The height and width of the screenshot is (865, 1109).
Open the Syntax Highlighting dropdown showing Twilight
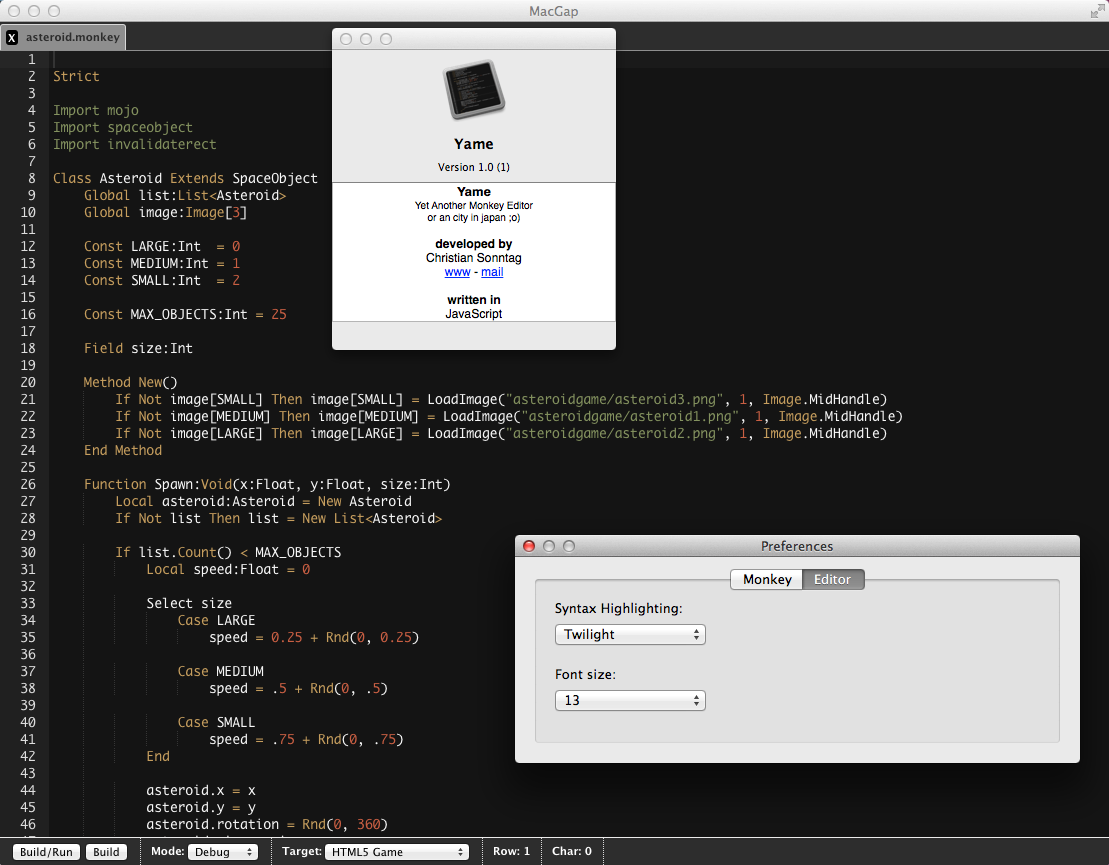[x=630, y=634]
